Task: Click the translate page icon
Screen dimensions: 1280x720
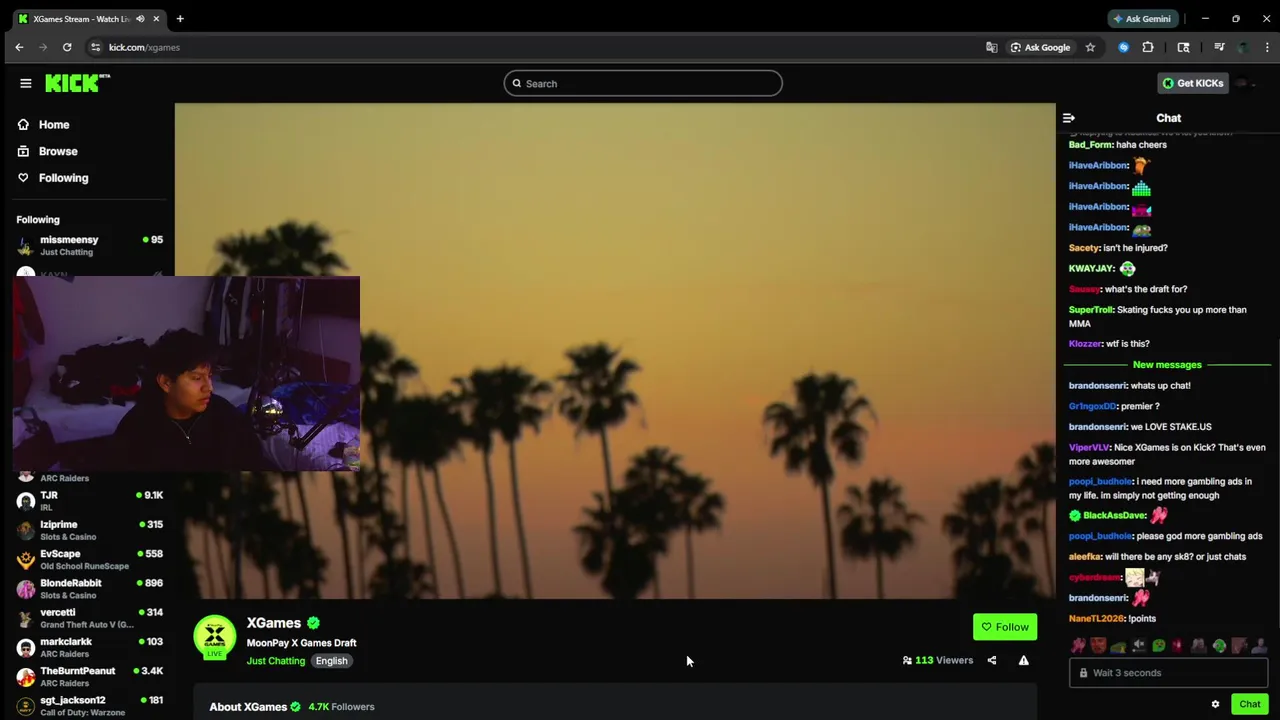Action: pos(991,47)
